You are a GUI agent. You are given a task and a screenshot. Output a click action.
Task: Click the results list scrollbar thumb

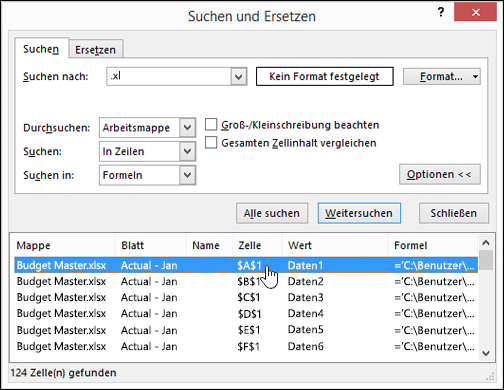pyautogui.click(x=486, y=260)
